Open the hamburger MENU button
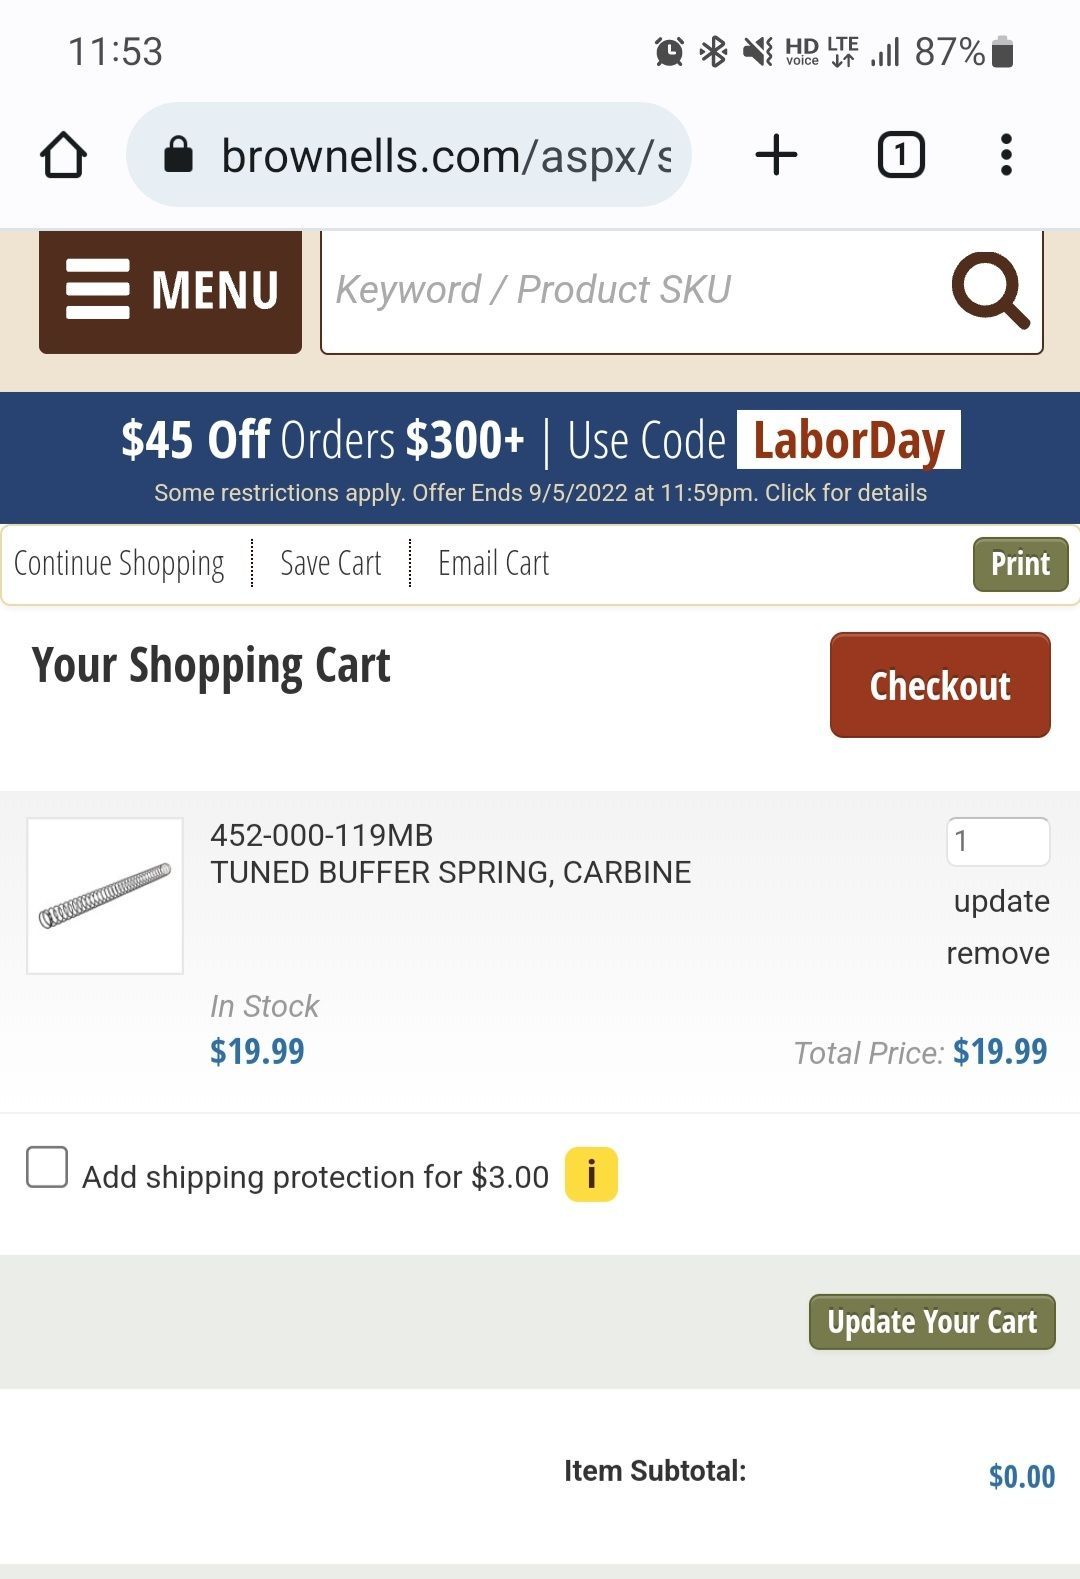The height and width of the screenshot is (1579, 1080). [x=170, y=291]
